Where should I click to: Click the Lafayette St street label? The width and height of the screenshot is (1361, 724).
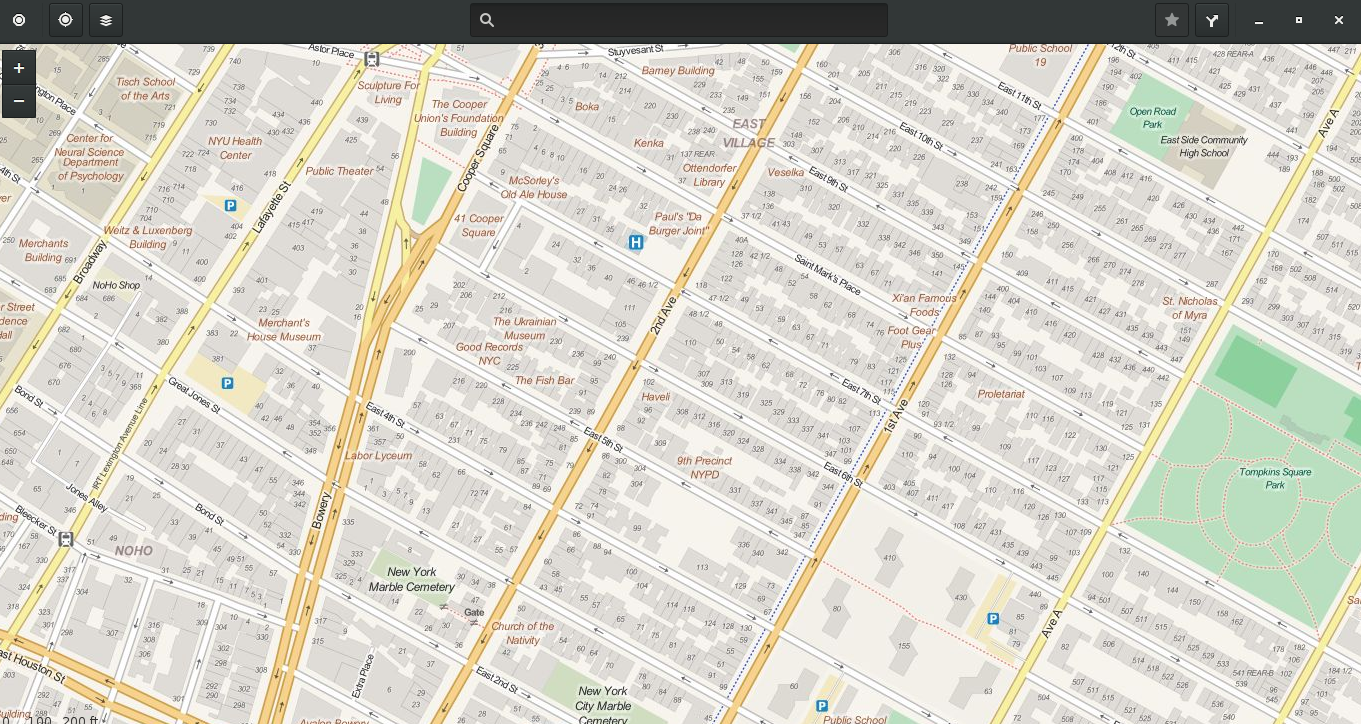point(270,208)
